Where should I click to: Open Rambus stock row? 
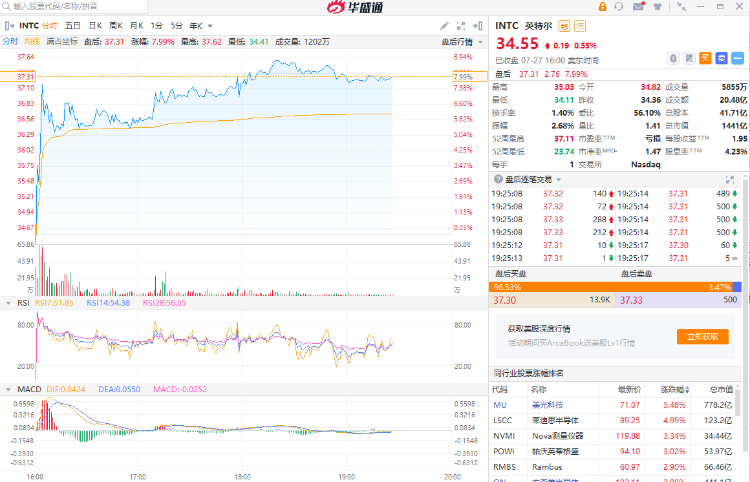(613, 467)
